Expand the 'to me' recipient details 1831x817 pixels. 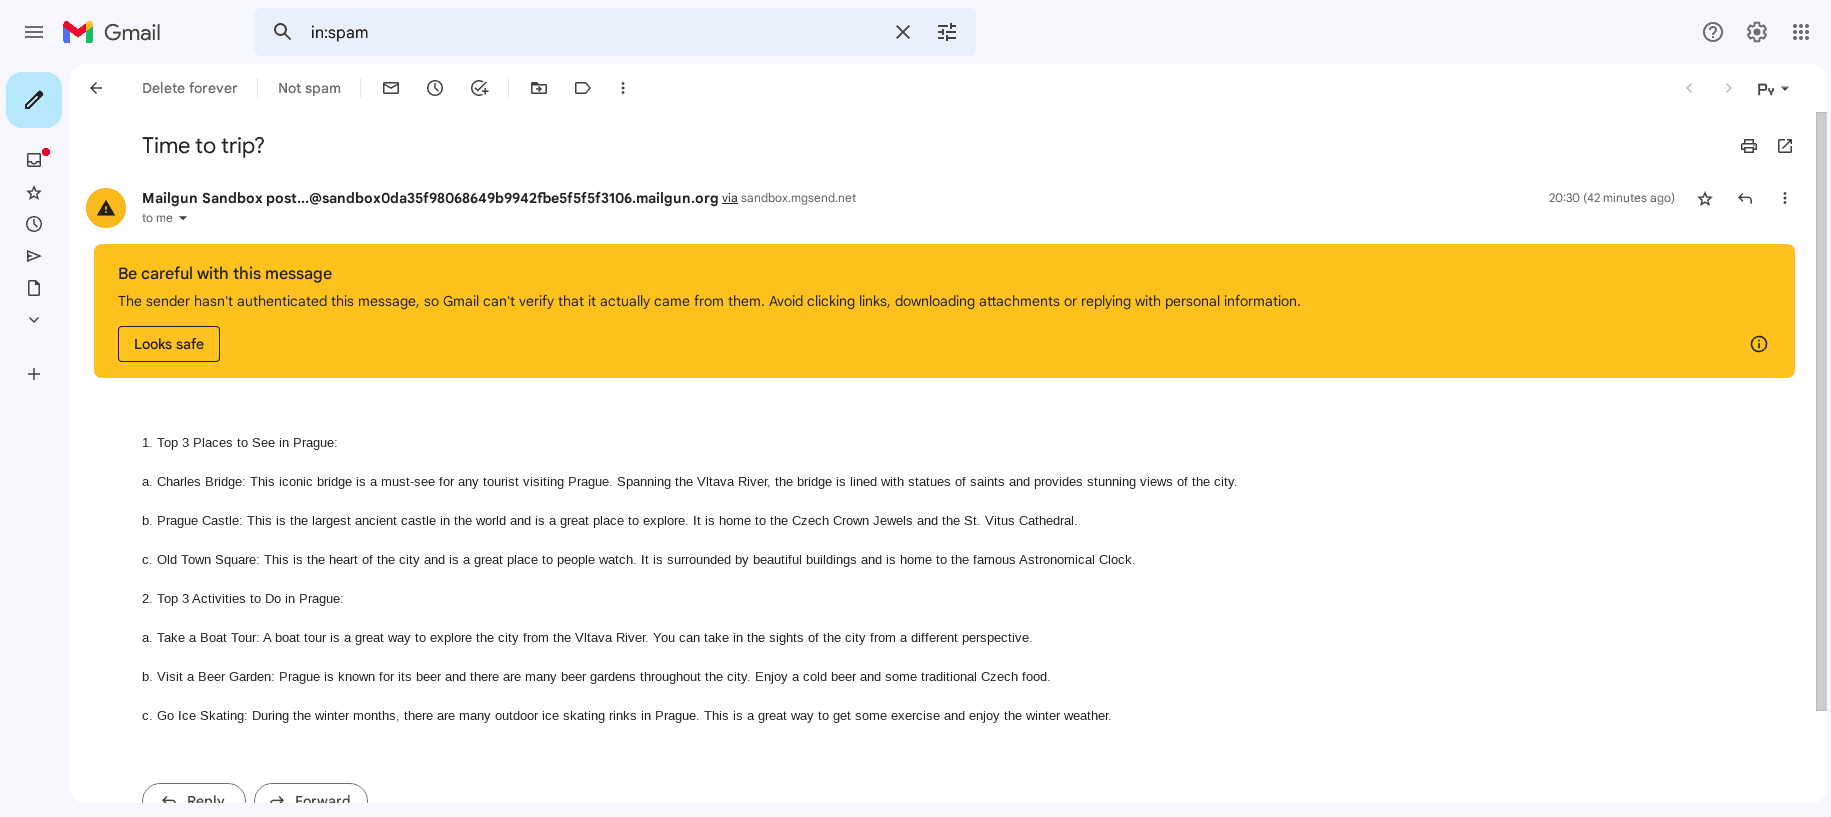click(x=183, y=218)
